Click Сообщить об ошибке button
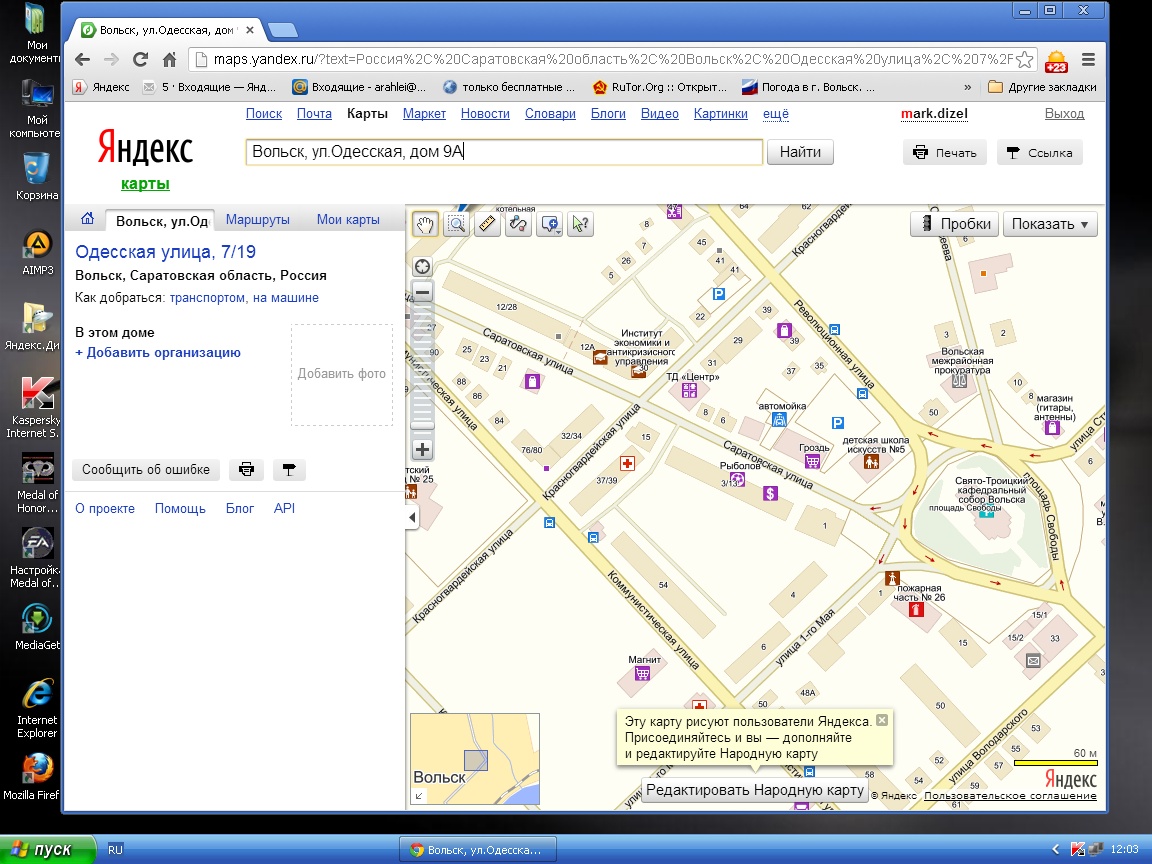Viewport: 1152px width, 864px height. pyautogui.click(x=146, y=469)
